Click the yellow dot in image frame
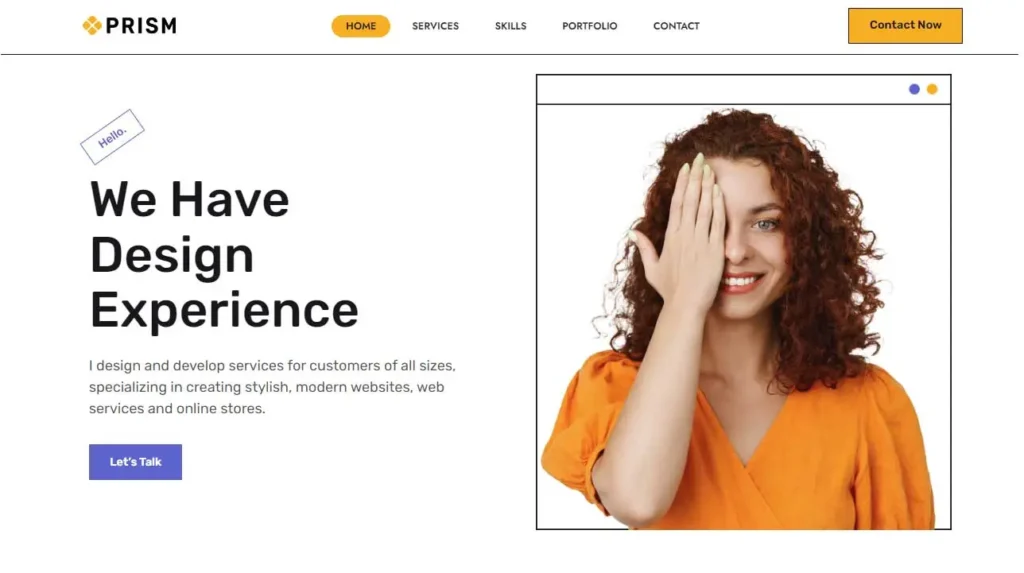Screen dimensions: 1024x573 point(932,89)
